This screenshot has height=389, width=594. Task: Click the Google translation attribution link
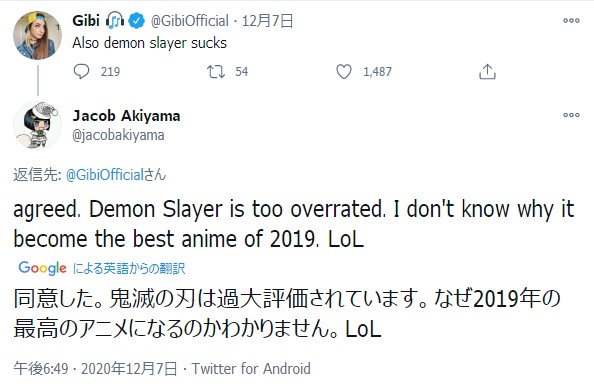(x=102, y=268)
